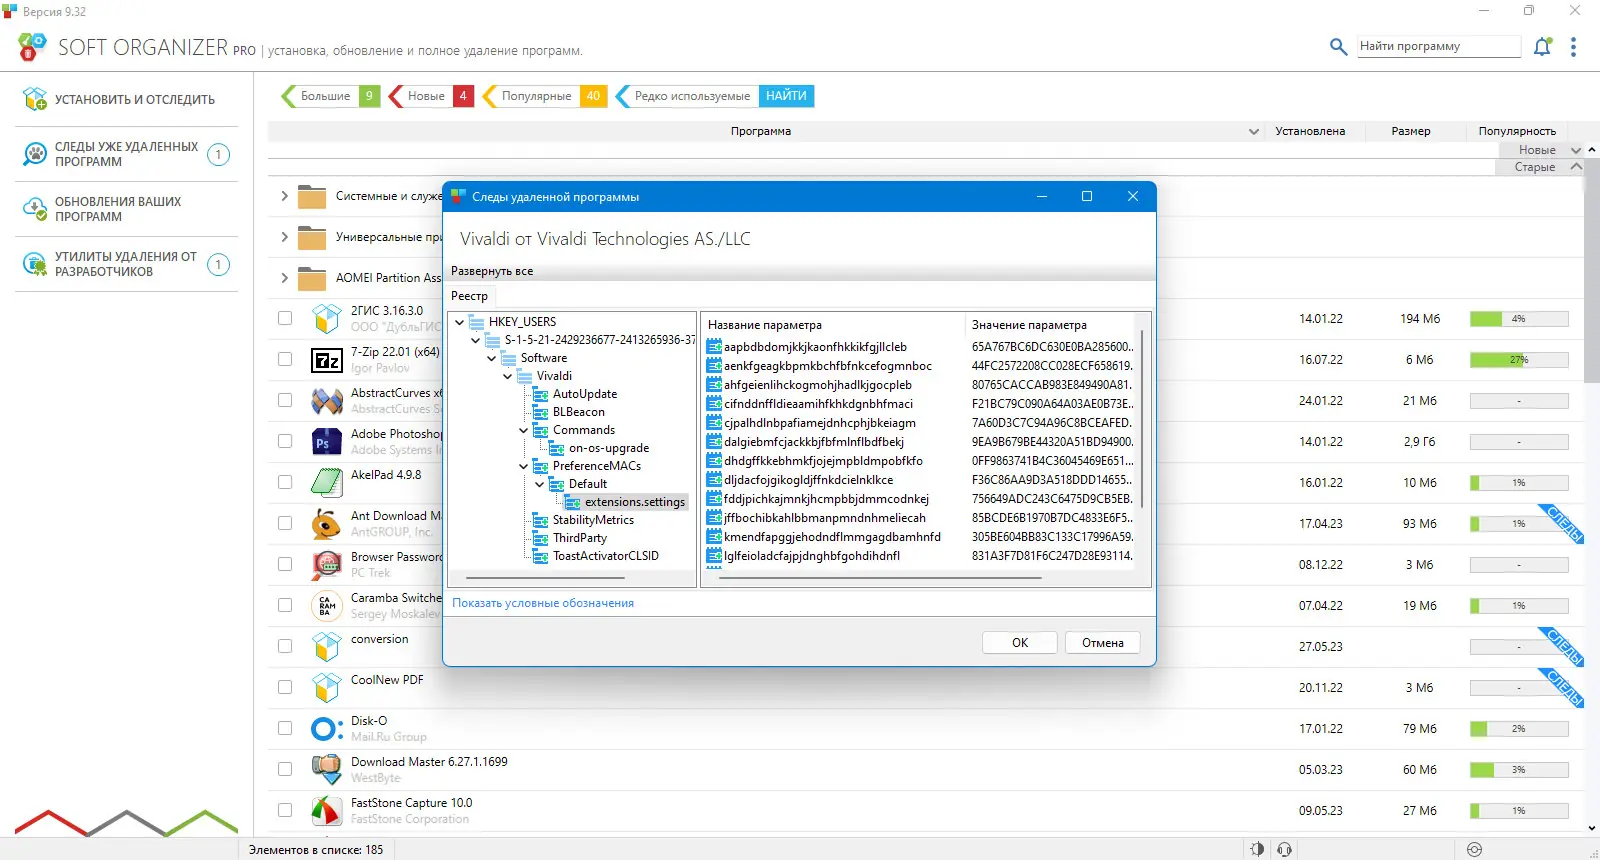This screenshot has width=1600, height=860.
Task: Click the Caramba Switcher program icon
Action: click(x=327, y=606)
